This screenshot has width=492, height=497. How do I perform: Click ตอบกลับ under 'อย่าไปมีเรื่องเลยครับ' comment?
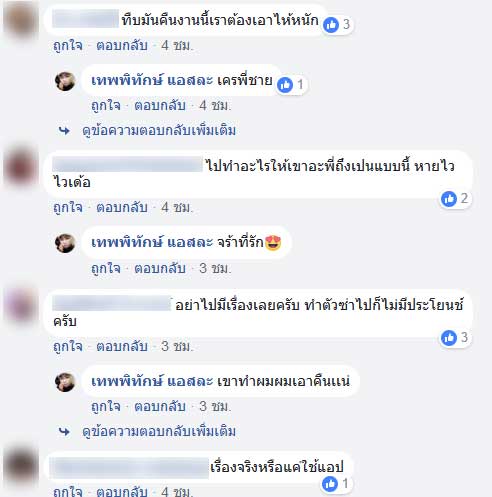(x=122, y=346)
